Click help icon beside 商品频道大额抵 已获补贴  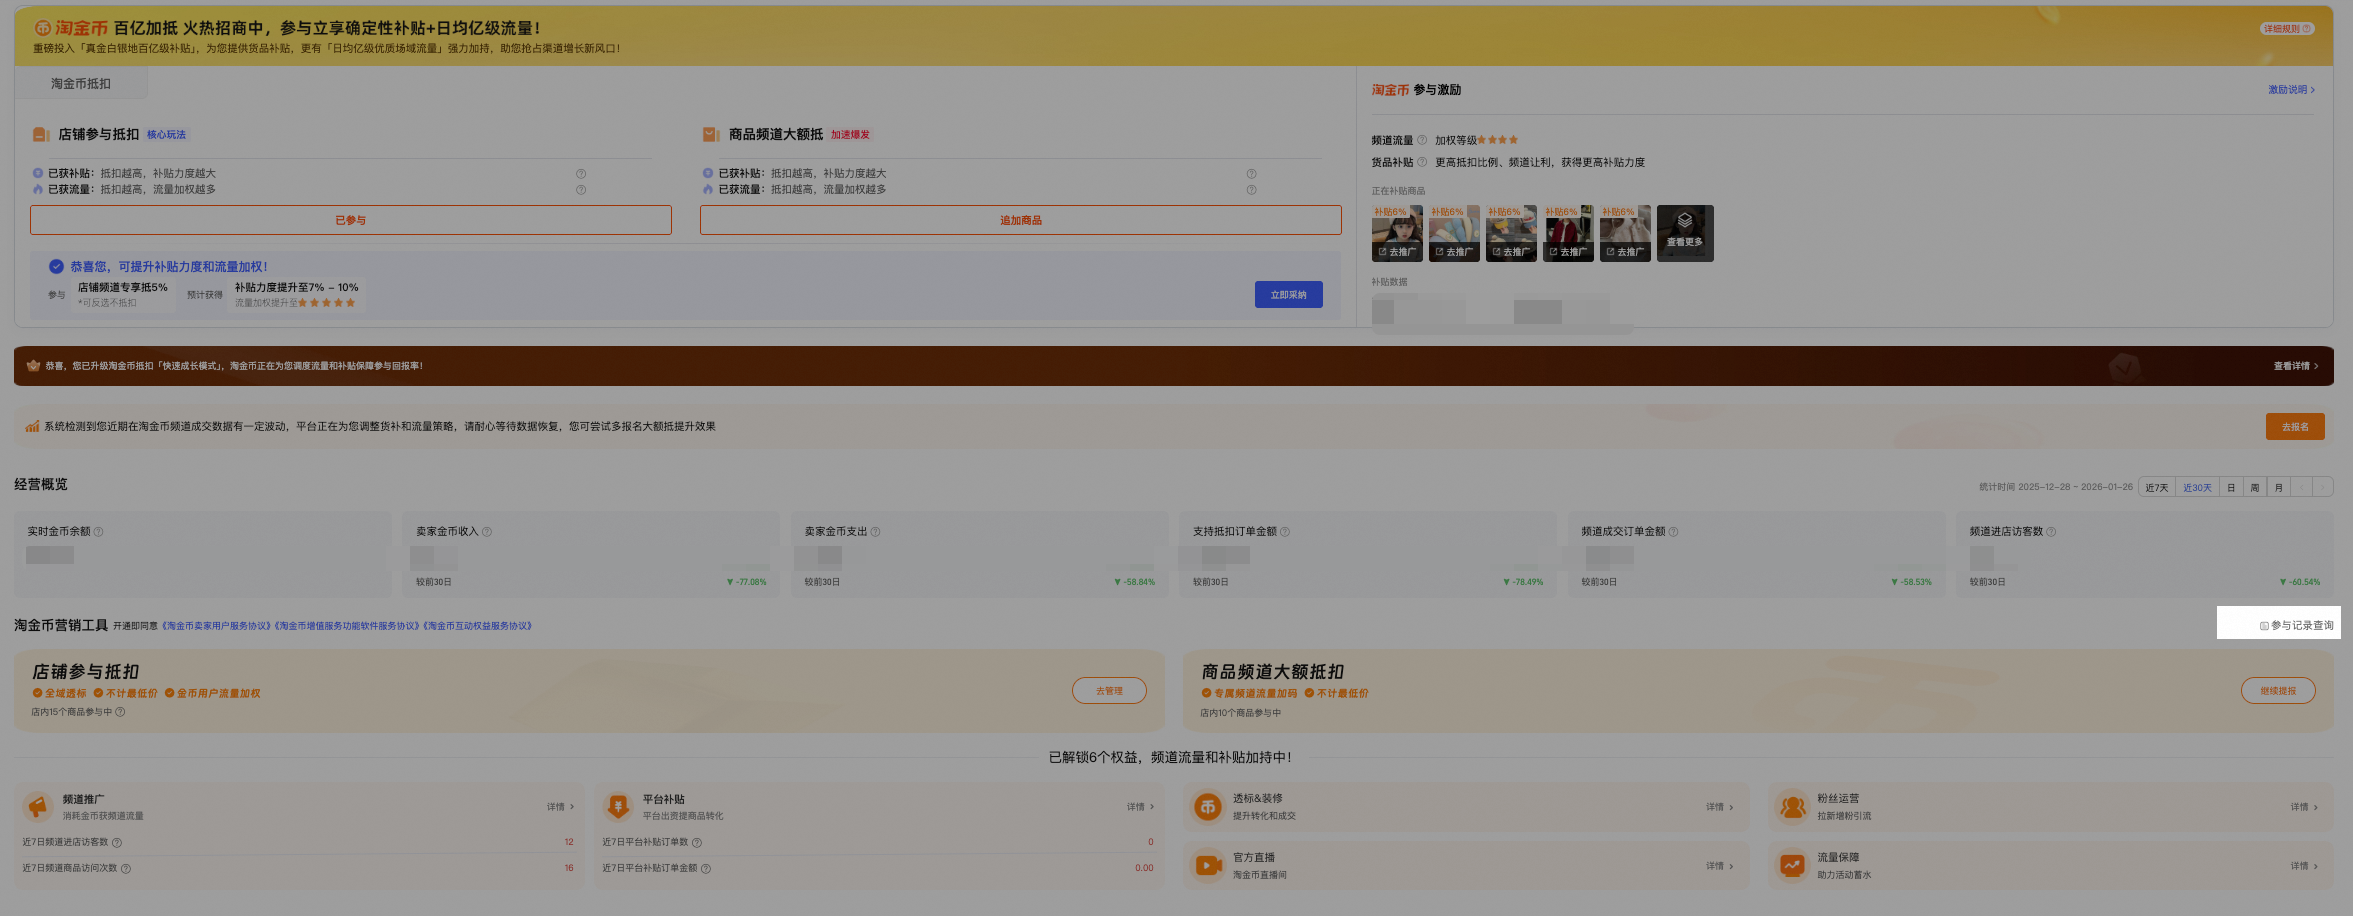[1251, 174]
